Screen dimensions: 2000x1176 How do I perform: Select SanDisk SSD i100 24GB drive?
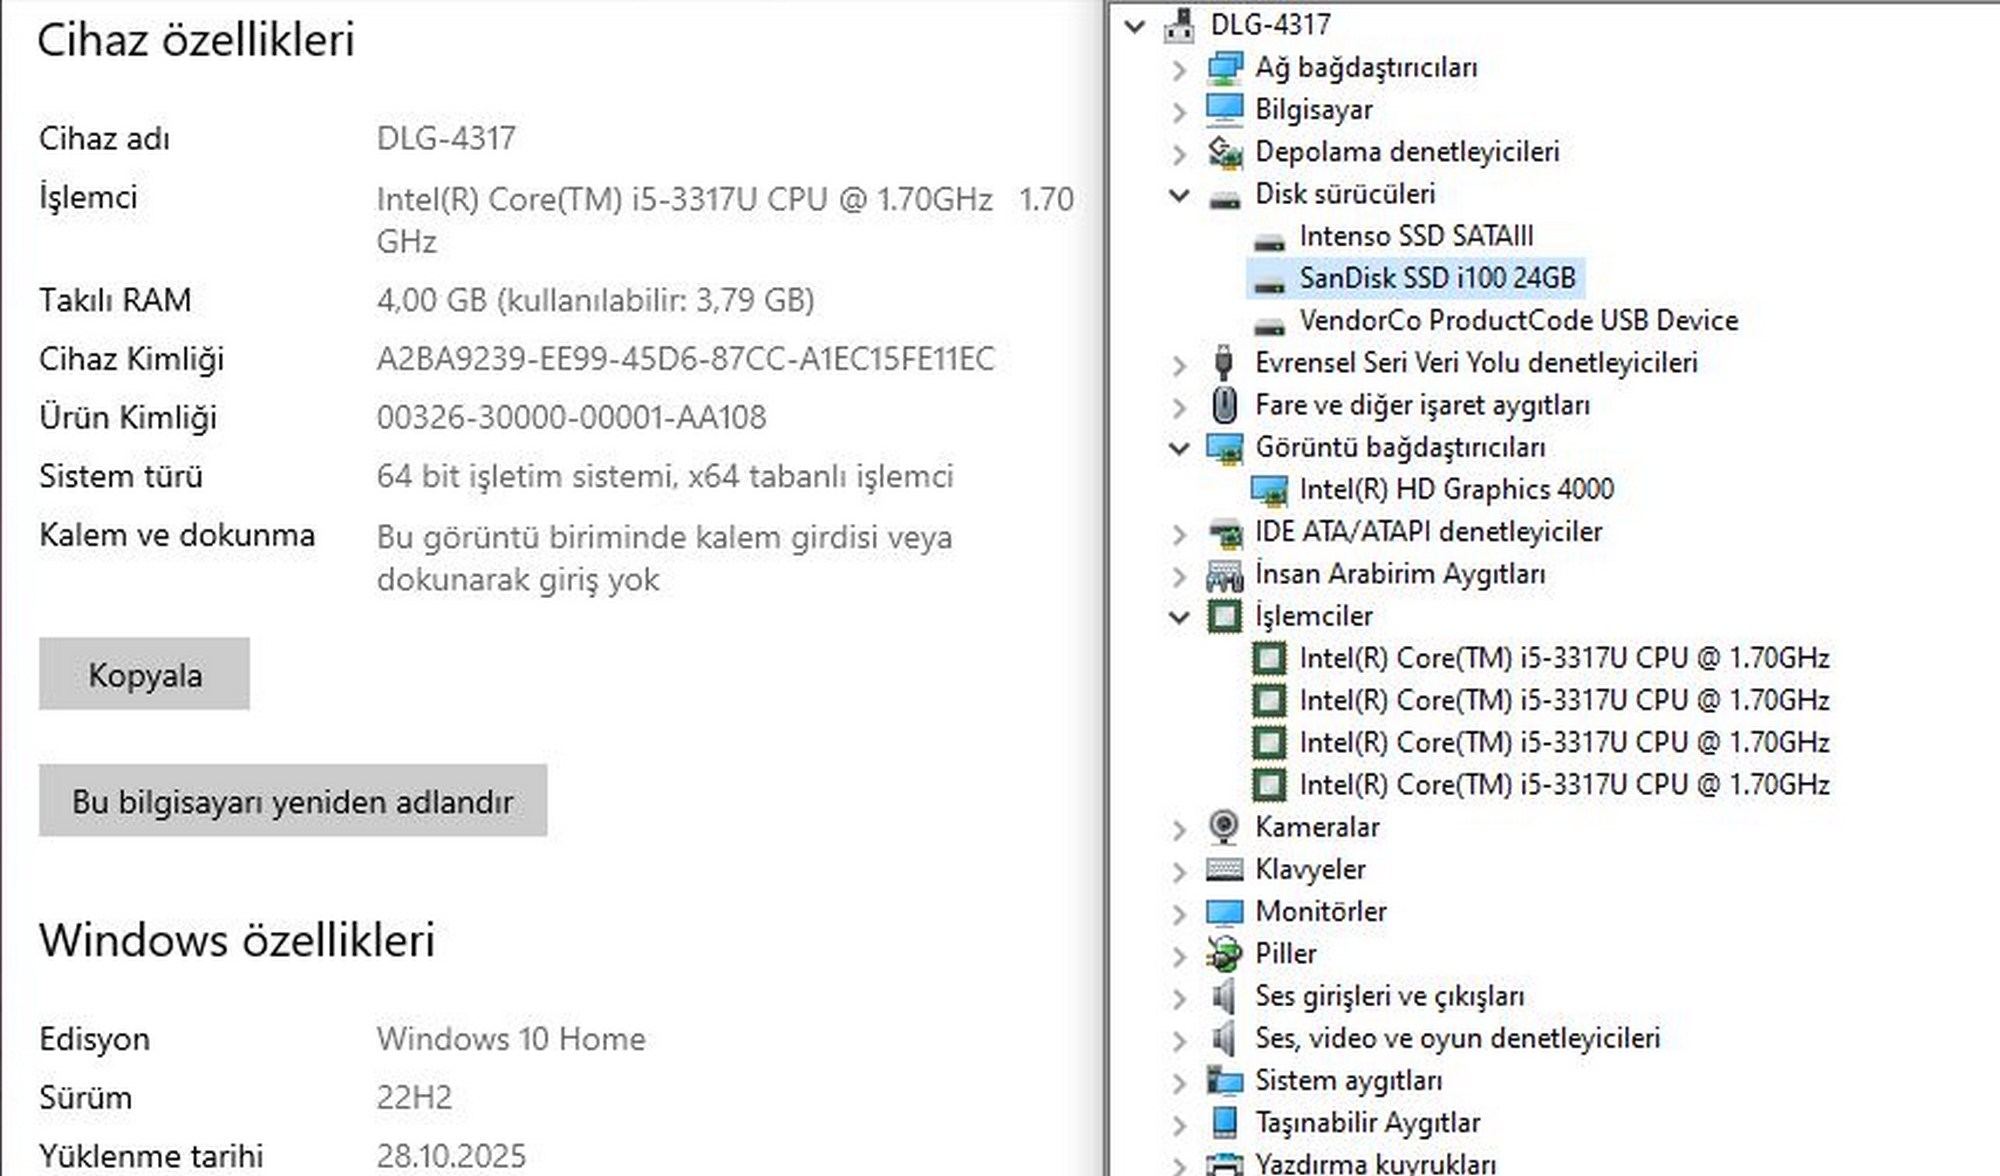[x=1436, y=278]
